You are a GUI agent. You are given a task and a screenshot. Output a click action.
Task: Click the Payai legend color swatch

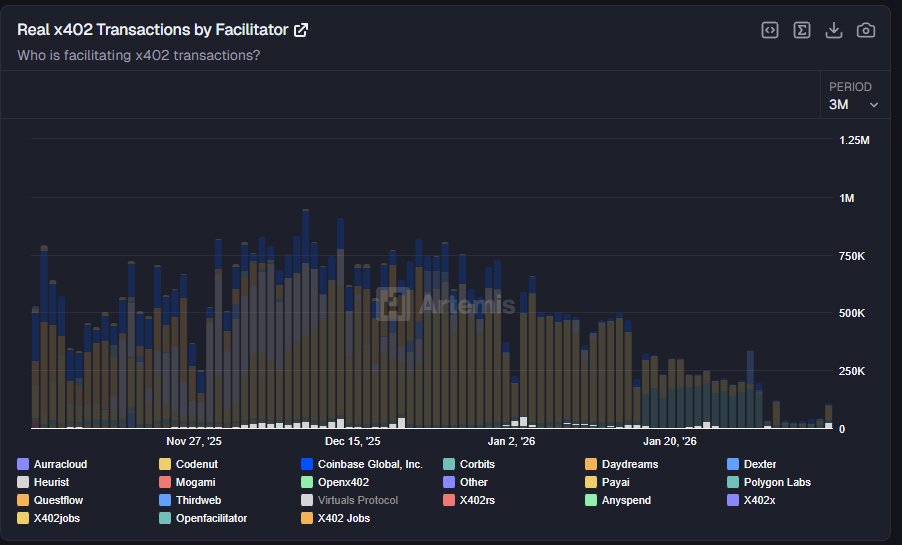click(591, 482)
